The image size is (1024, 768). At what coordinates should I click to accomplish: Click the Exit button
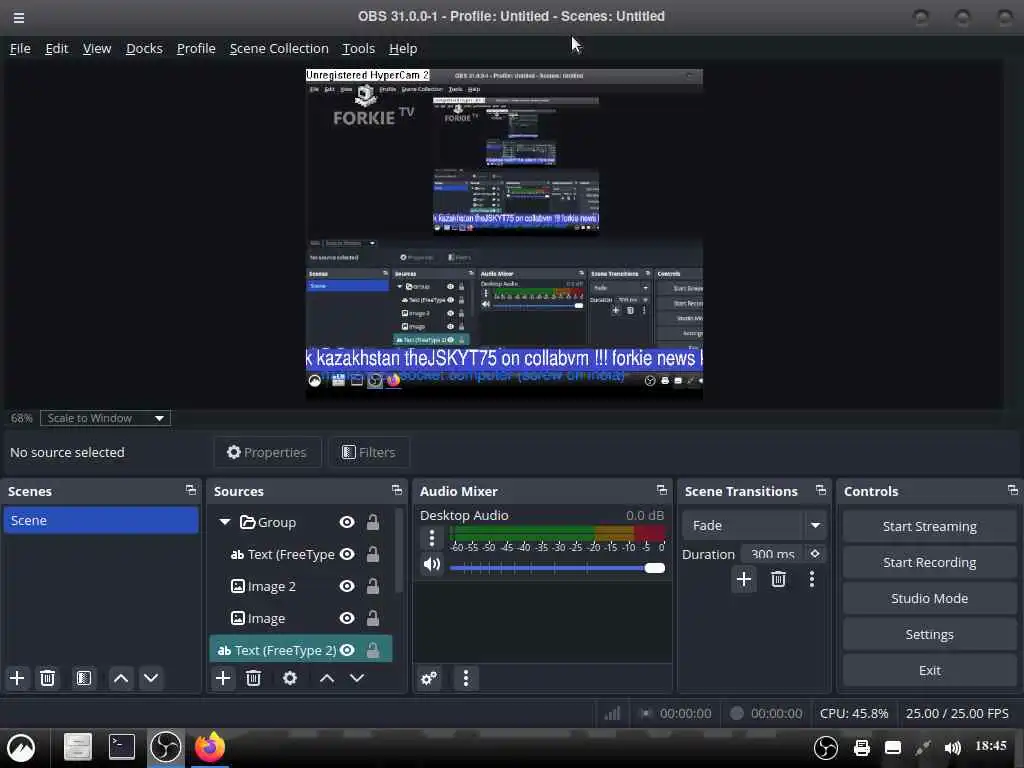click(929, 670)
